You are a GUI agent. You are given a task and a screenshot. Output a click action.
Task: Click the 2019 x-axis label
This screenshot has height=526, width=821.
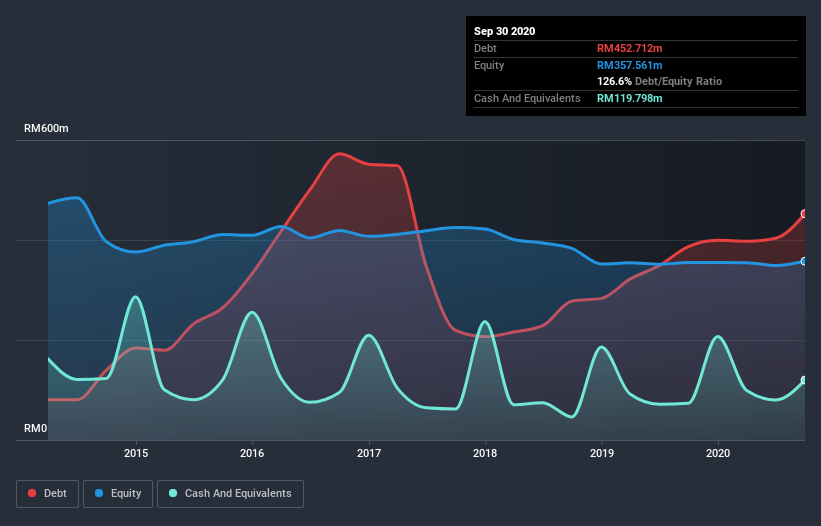click(x=602, y=453)
